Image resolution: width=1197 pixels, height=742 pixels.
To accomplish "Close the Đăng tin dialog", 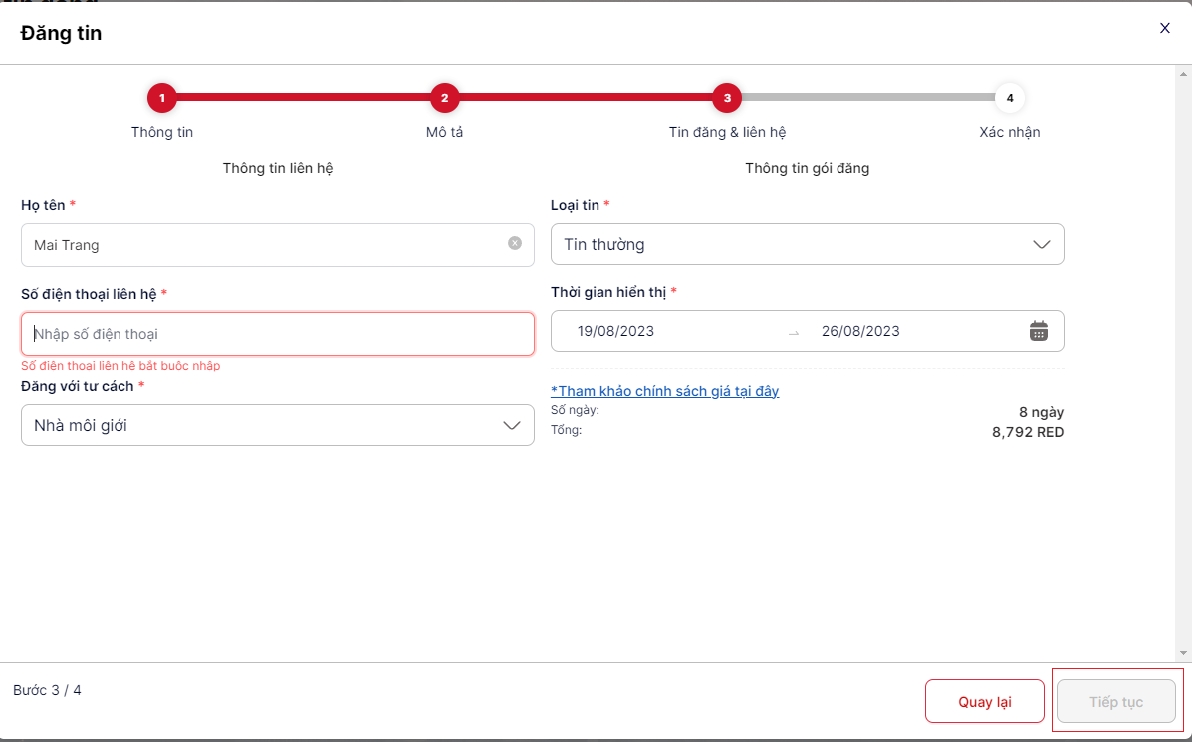I will [1164, 28].
